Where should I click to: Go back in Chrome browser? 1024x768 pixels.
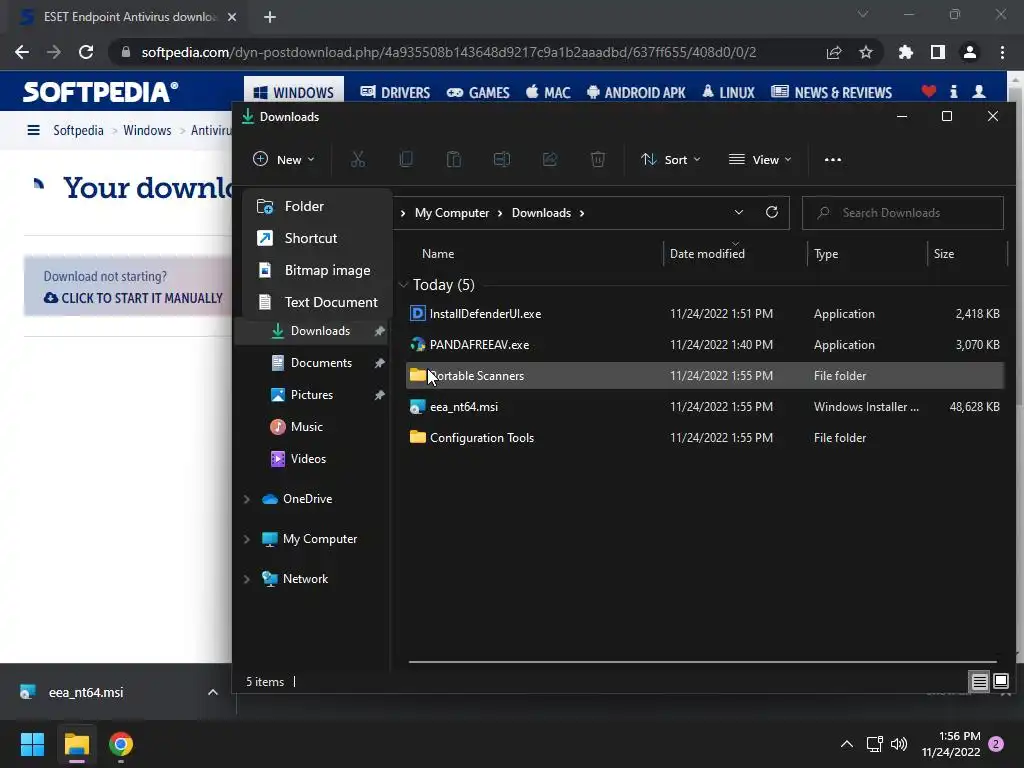click(x=22, y=52)
